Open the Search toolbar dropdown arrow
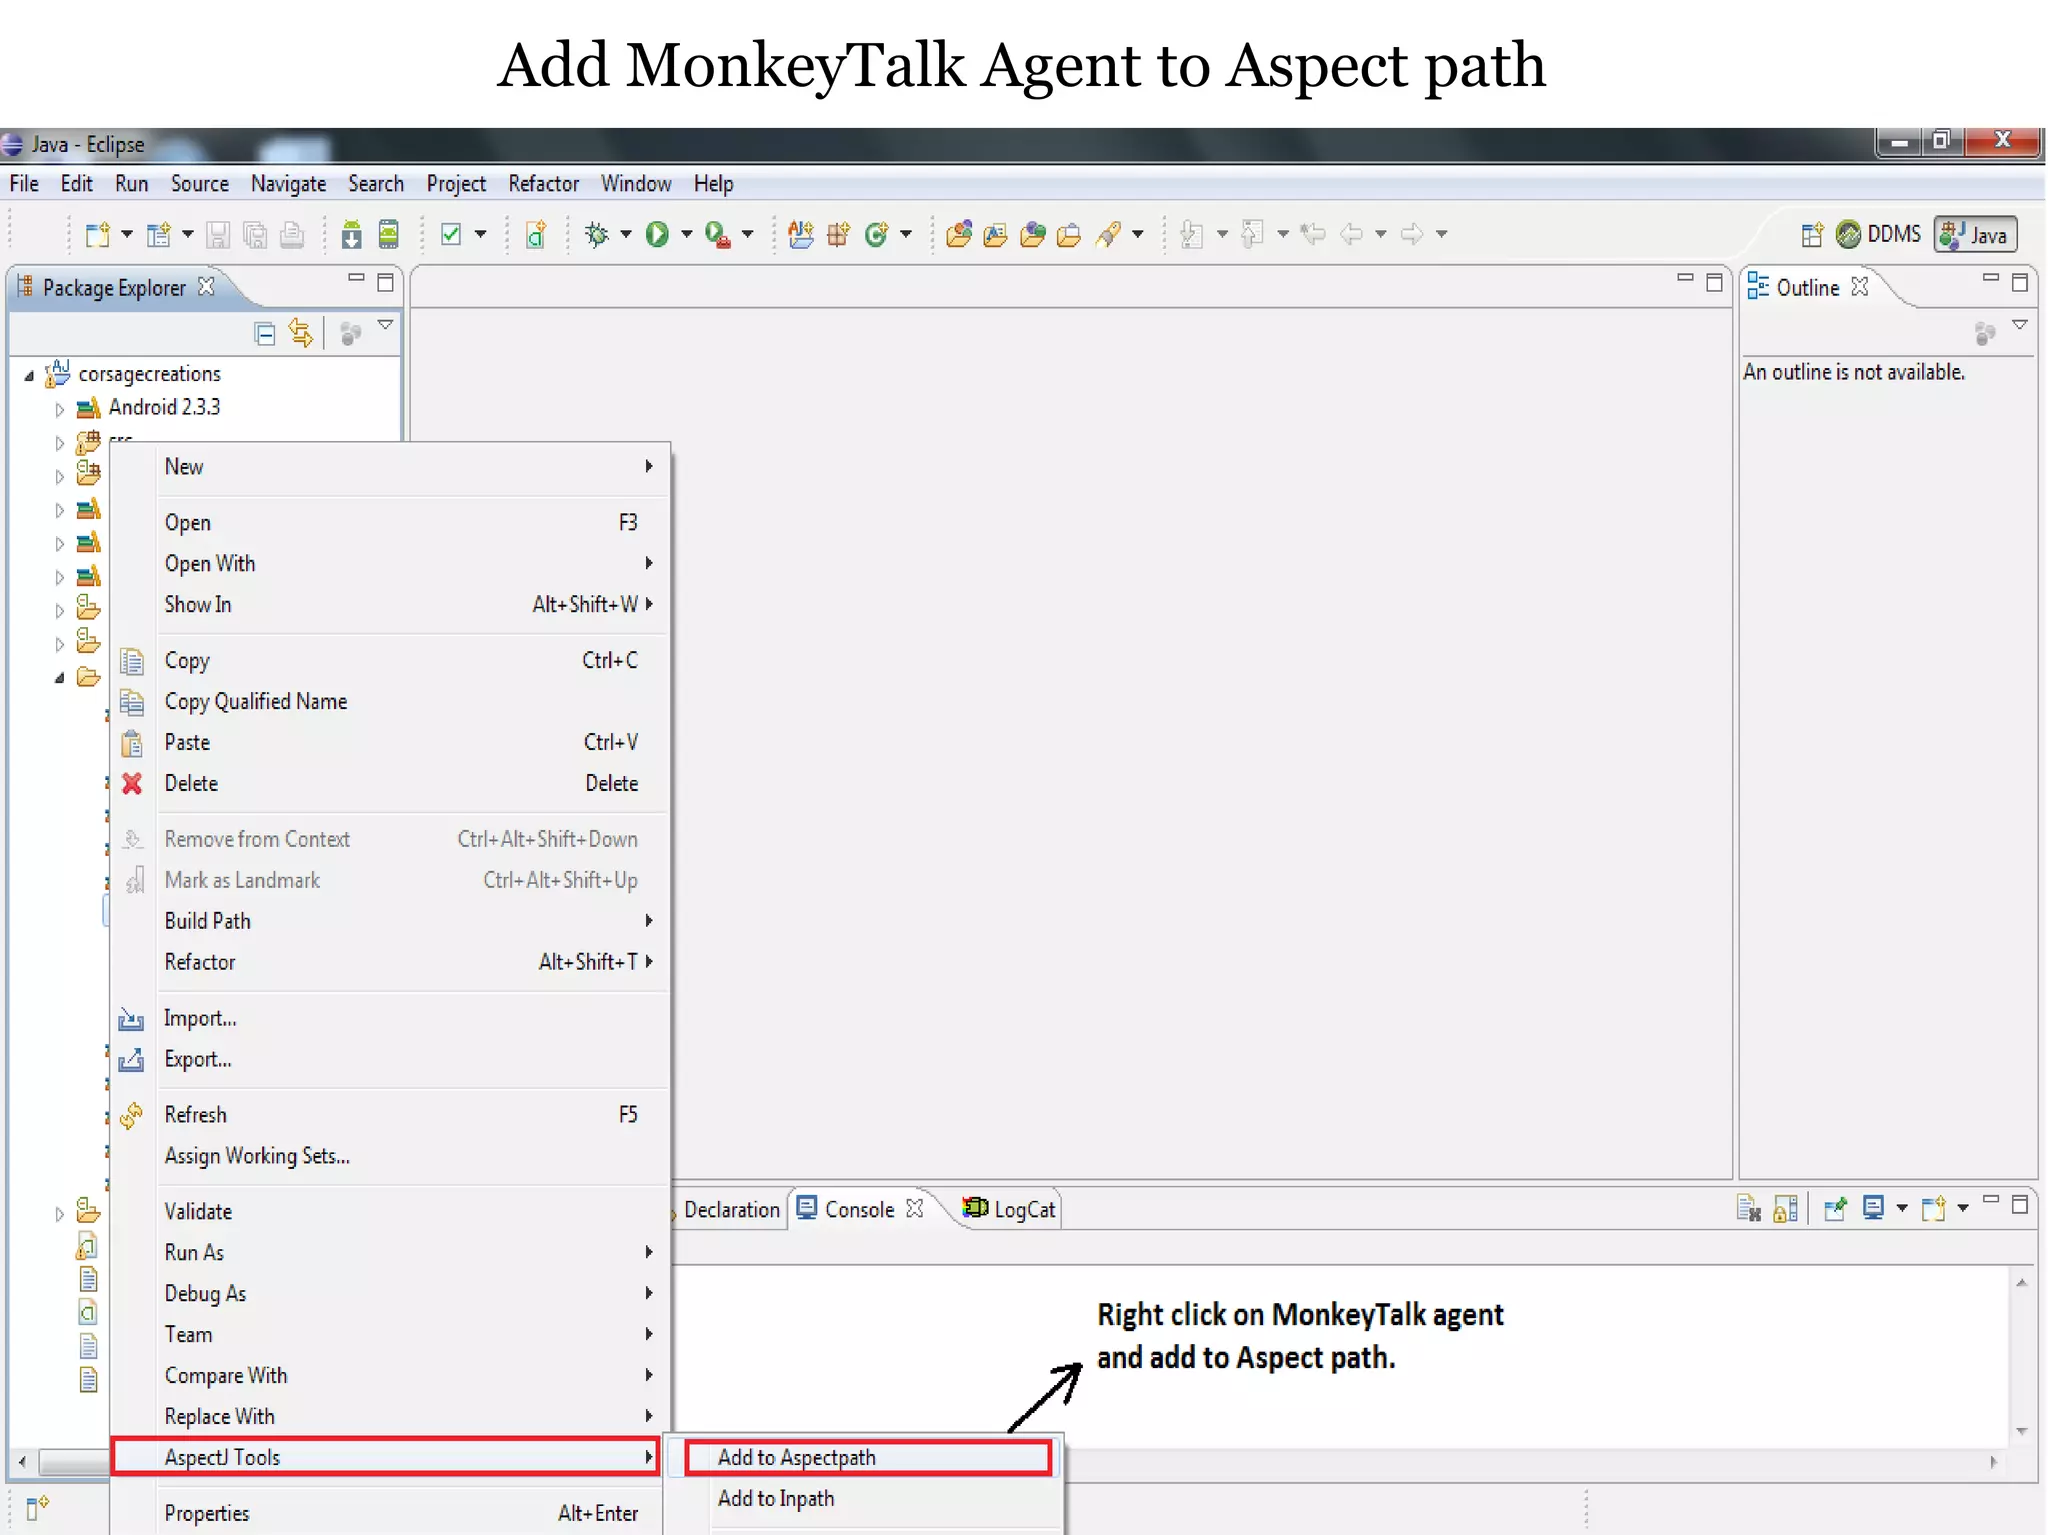 pos(1138,235)
